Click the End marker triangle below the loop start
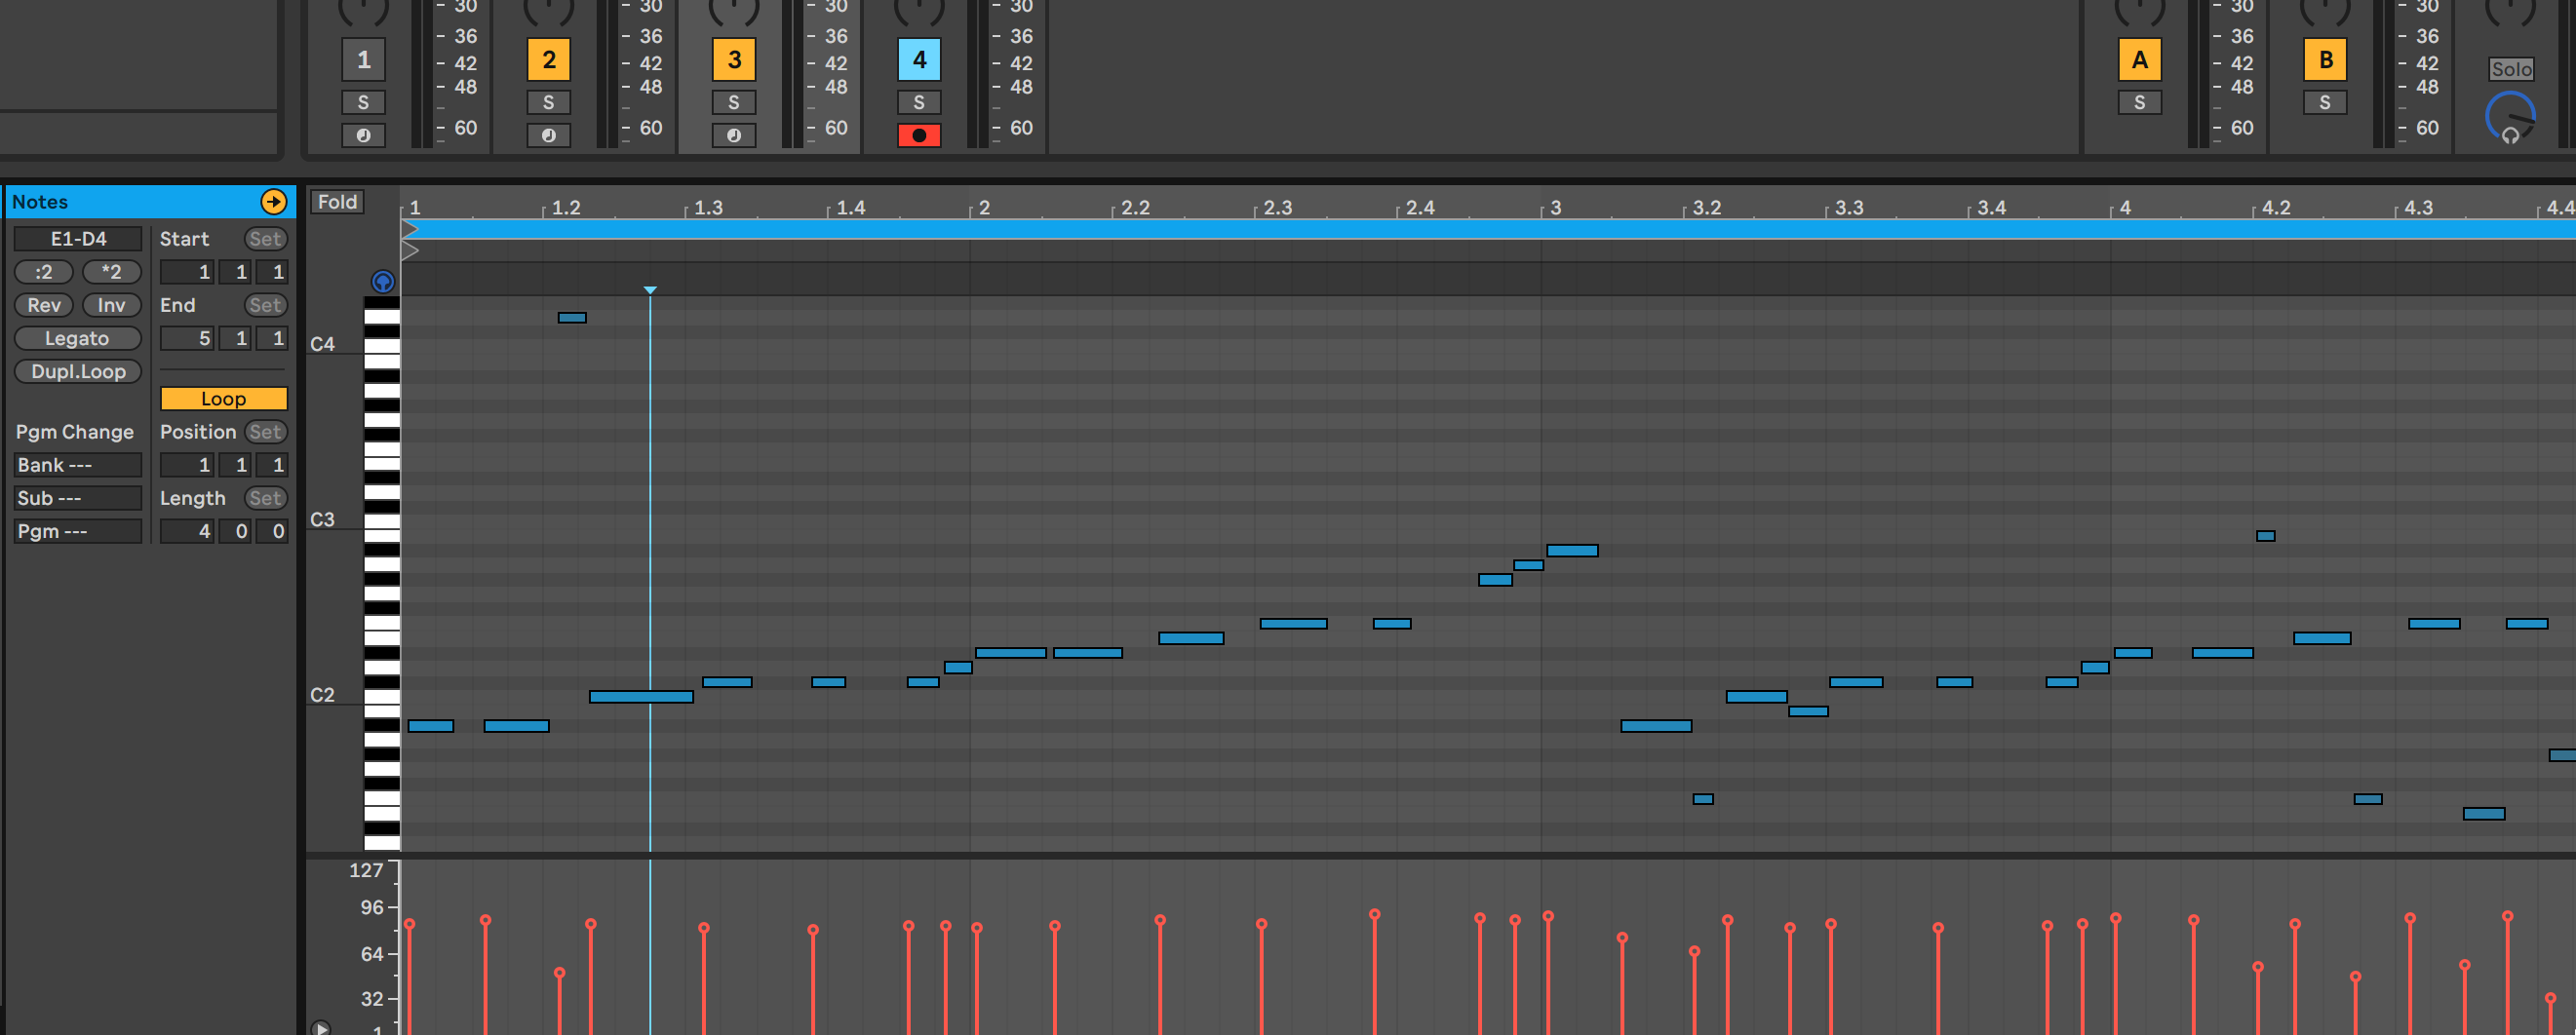 click(x=409, y=250)
